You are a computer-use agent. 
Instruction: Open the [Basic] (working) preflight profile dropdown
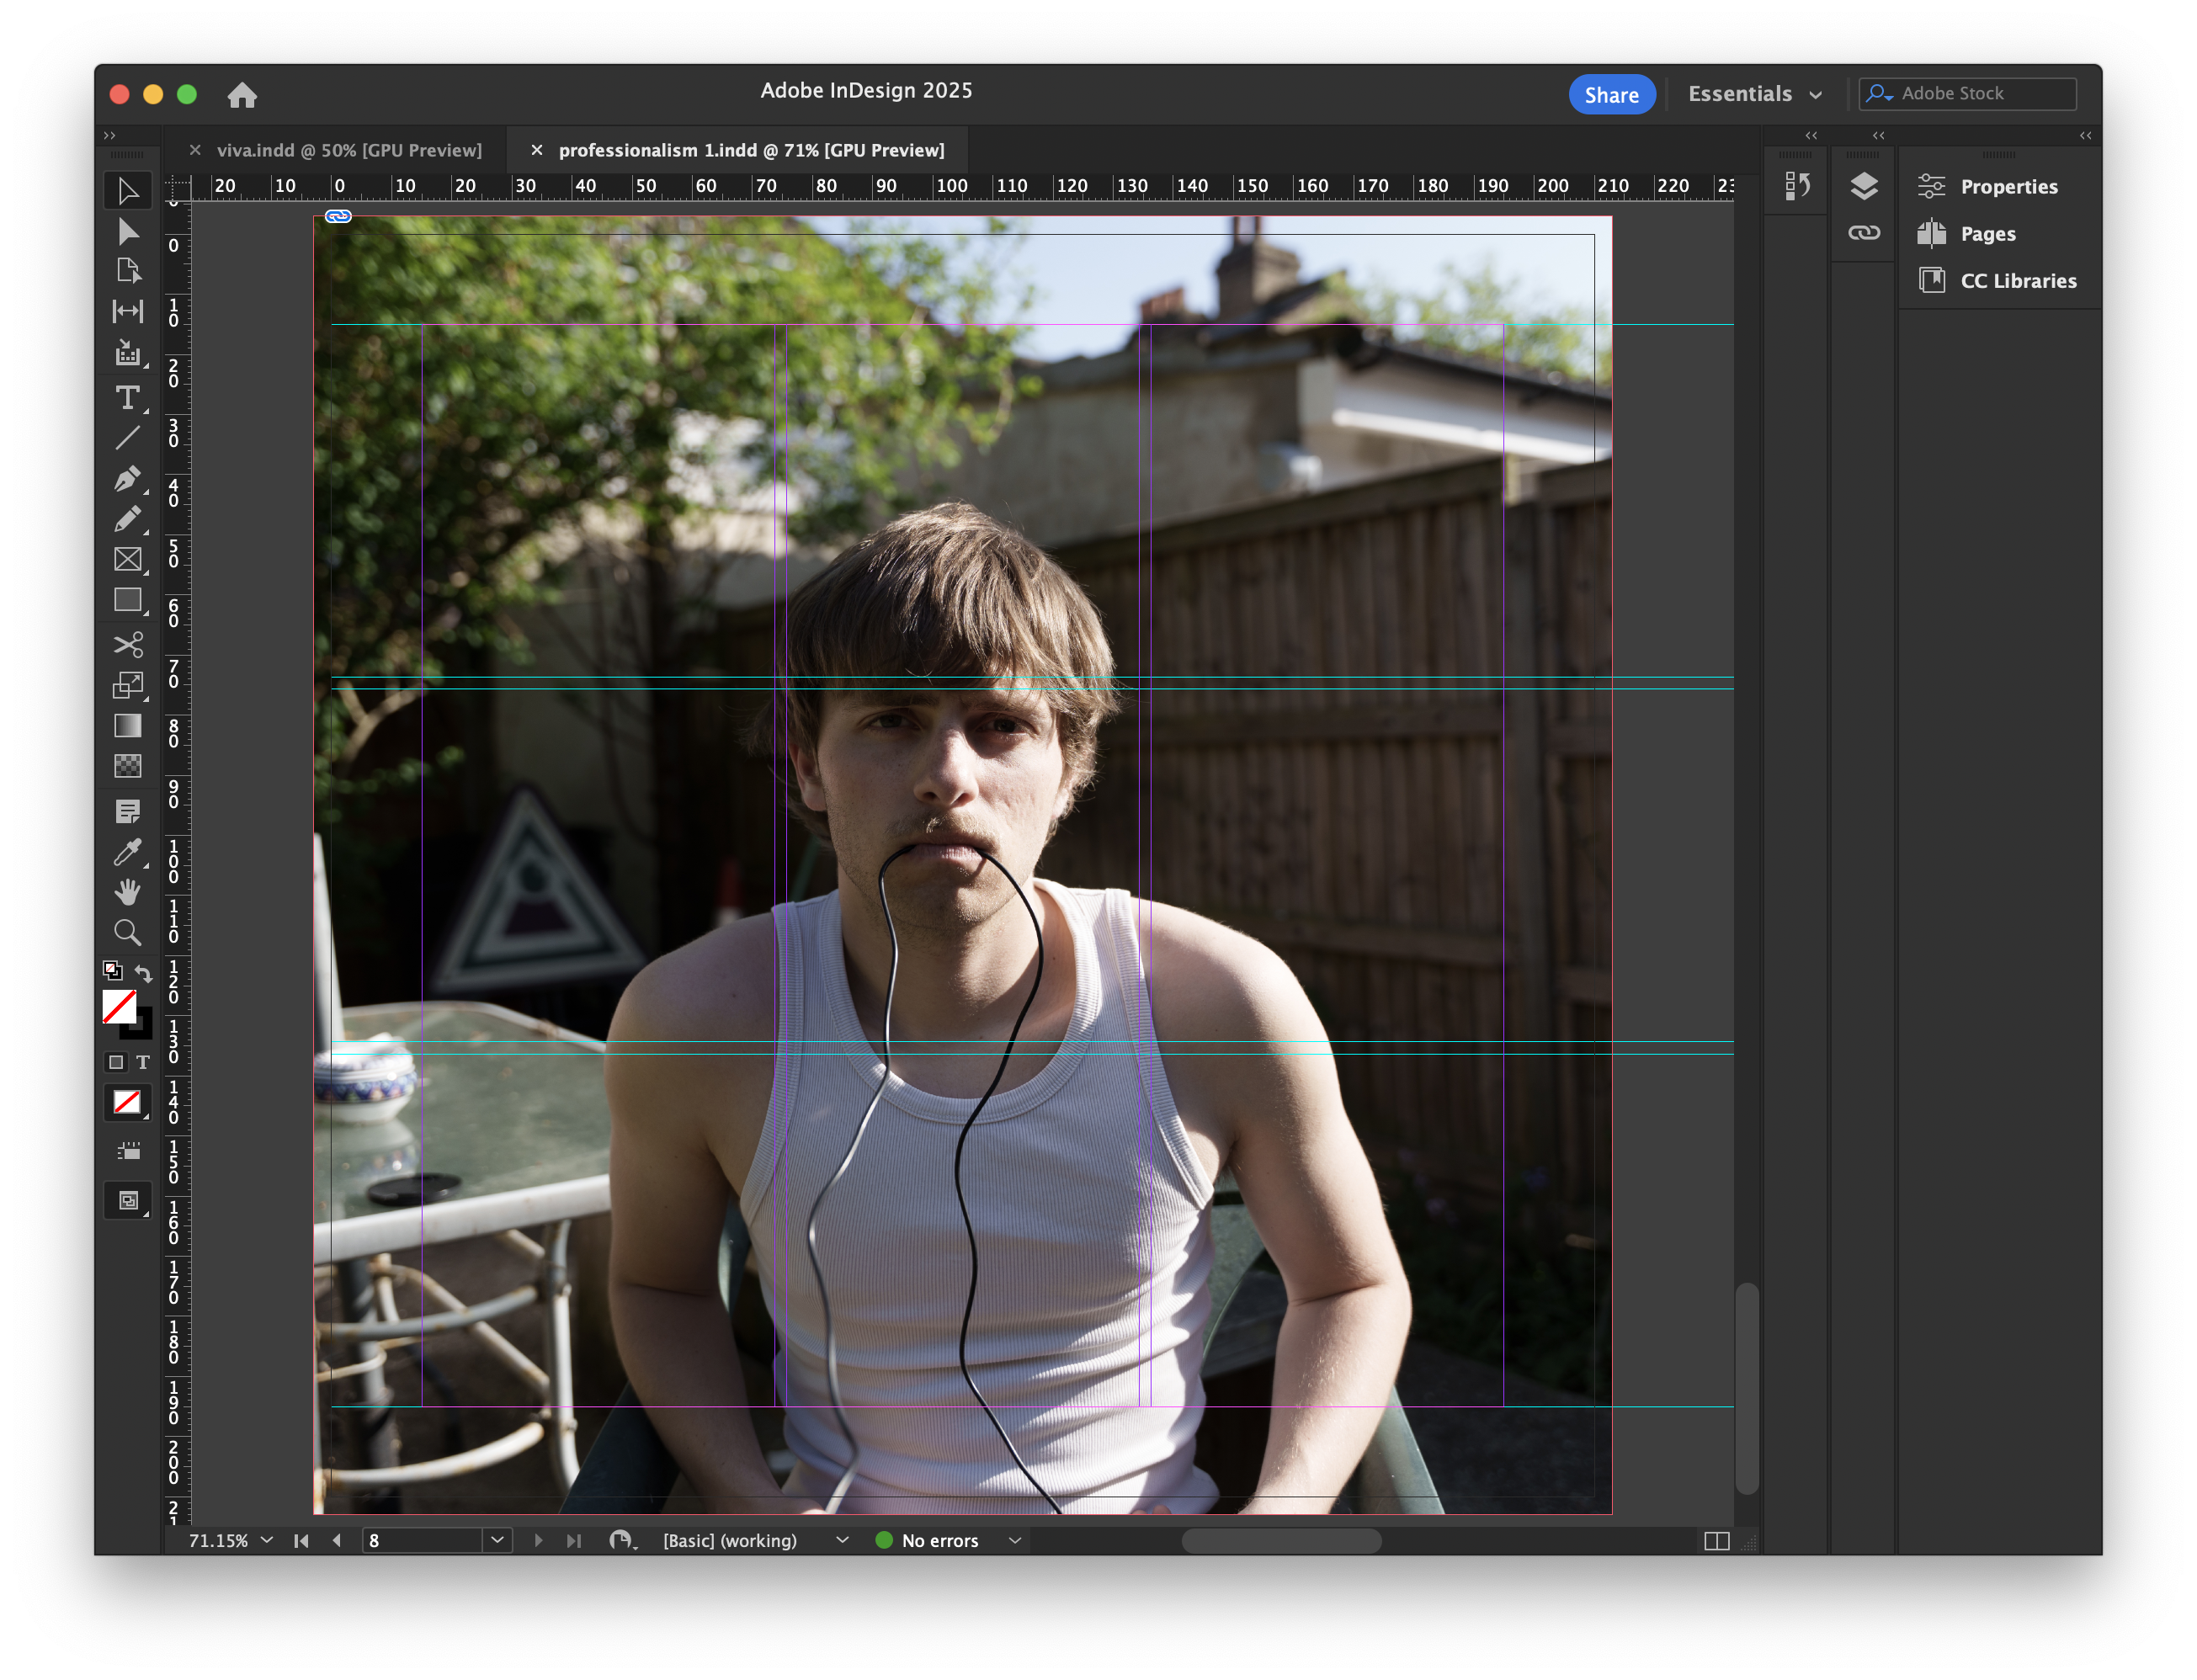pyautogui.click(x=843, y=1540)
